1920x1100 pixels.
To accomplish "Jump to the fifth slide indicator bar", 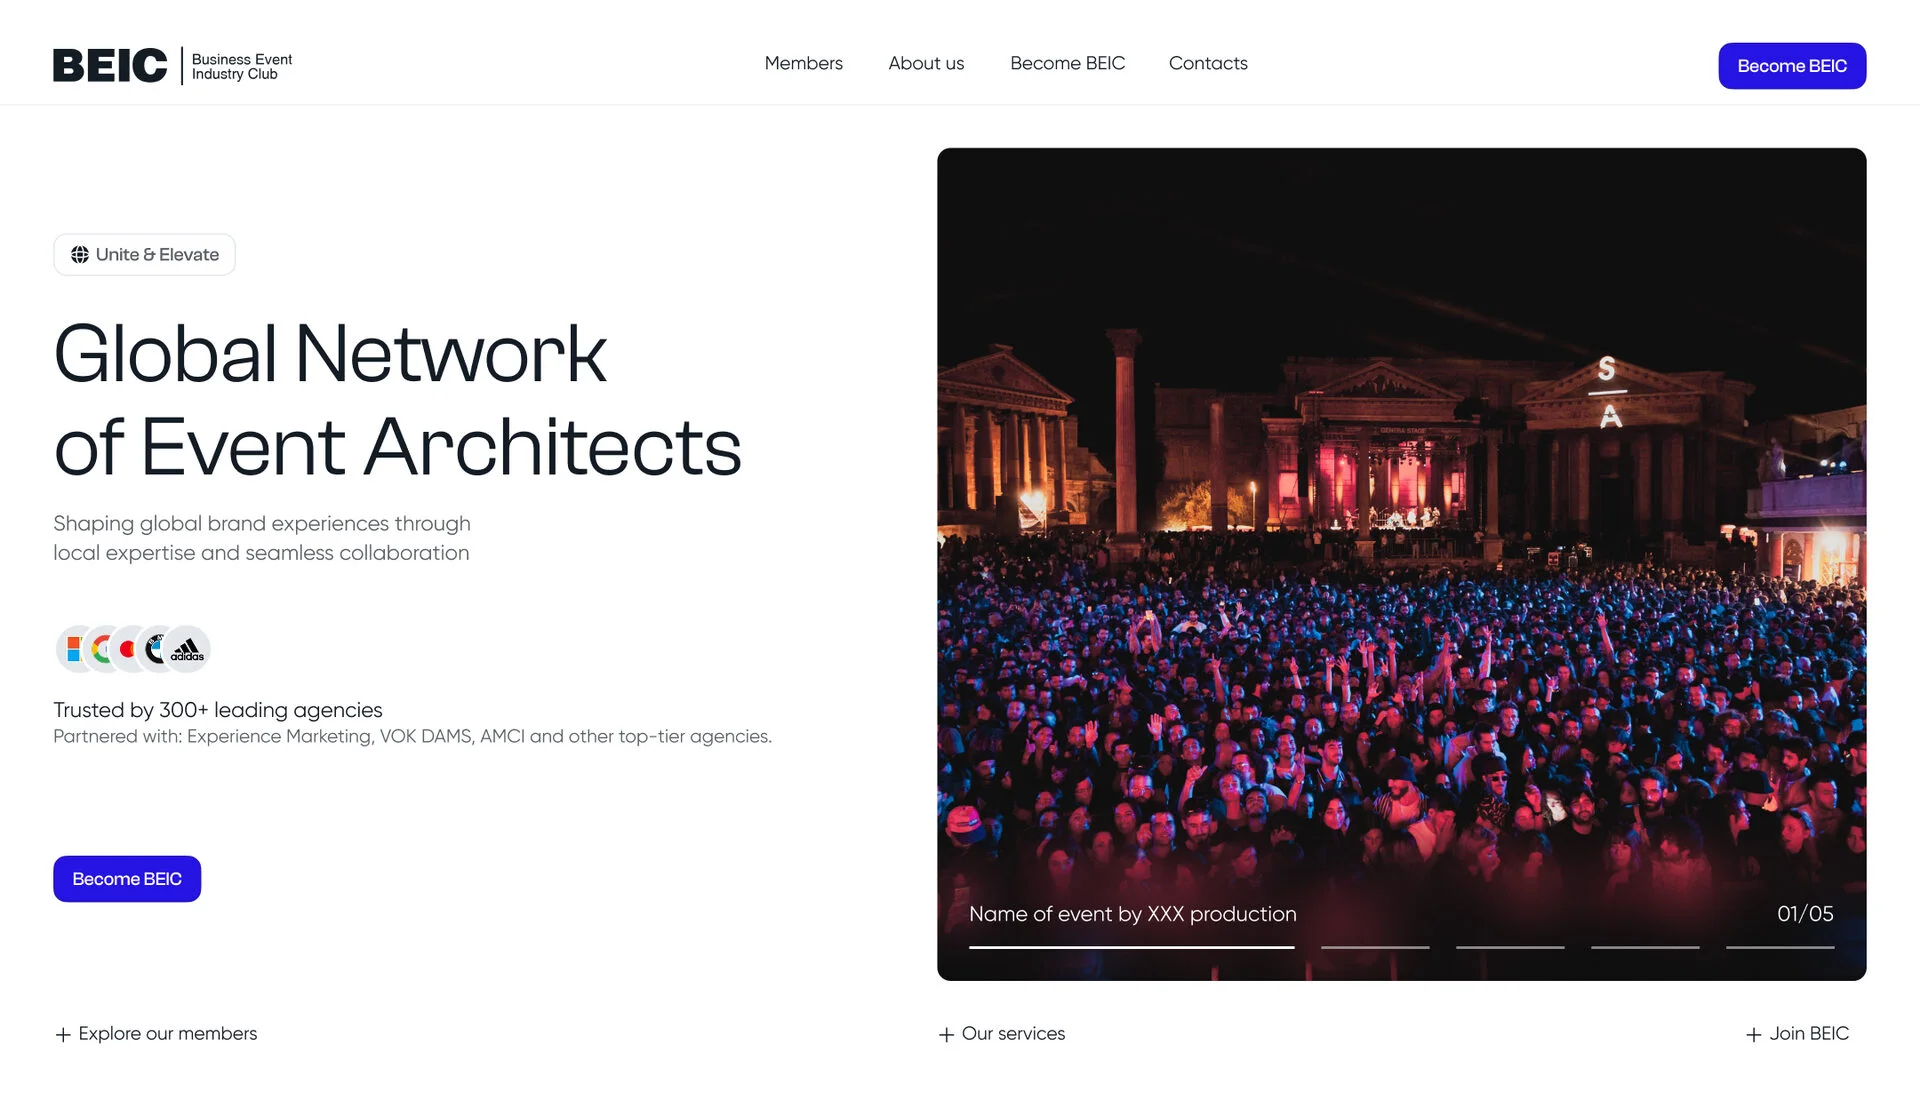I will [x=1780, y=947].
